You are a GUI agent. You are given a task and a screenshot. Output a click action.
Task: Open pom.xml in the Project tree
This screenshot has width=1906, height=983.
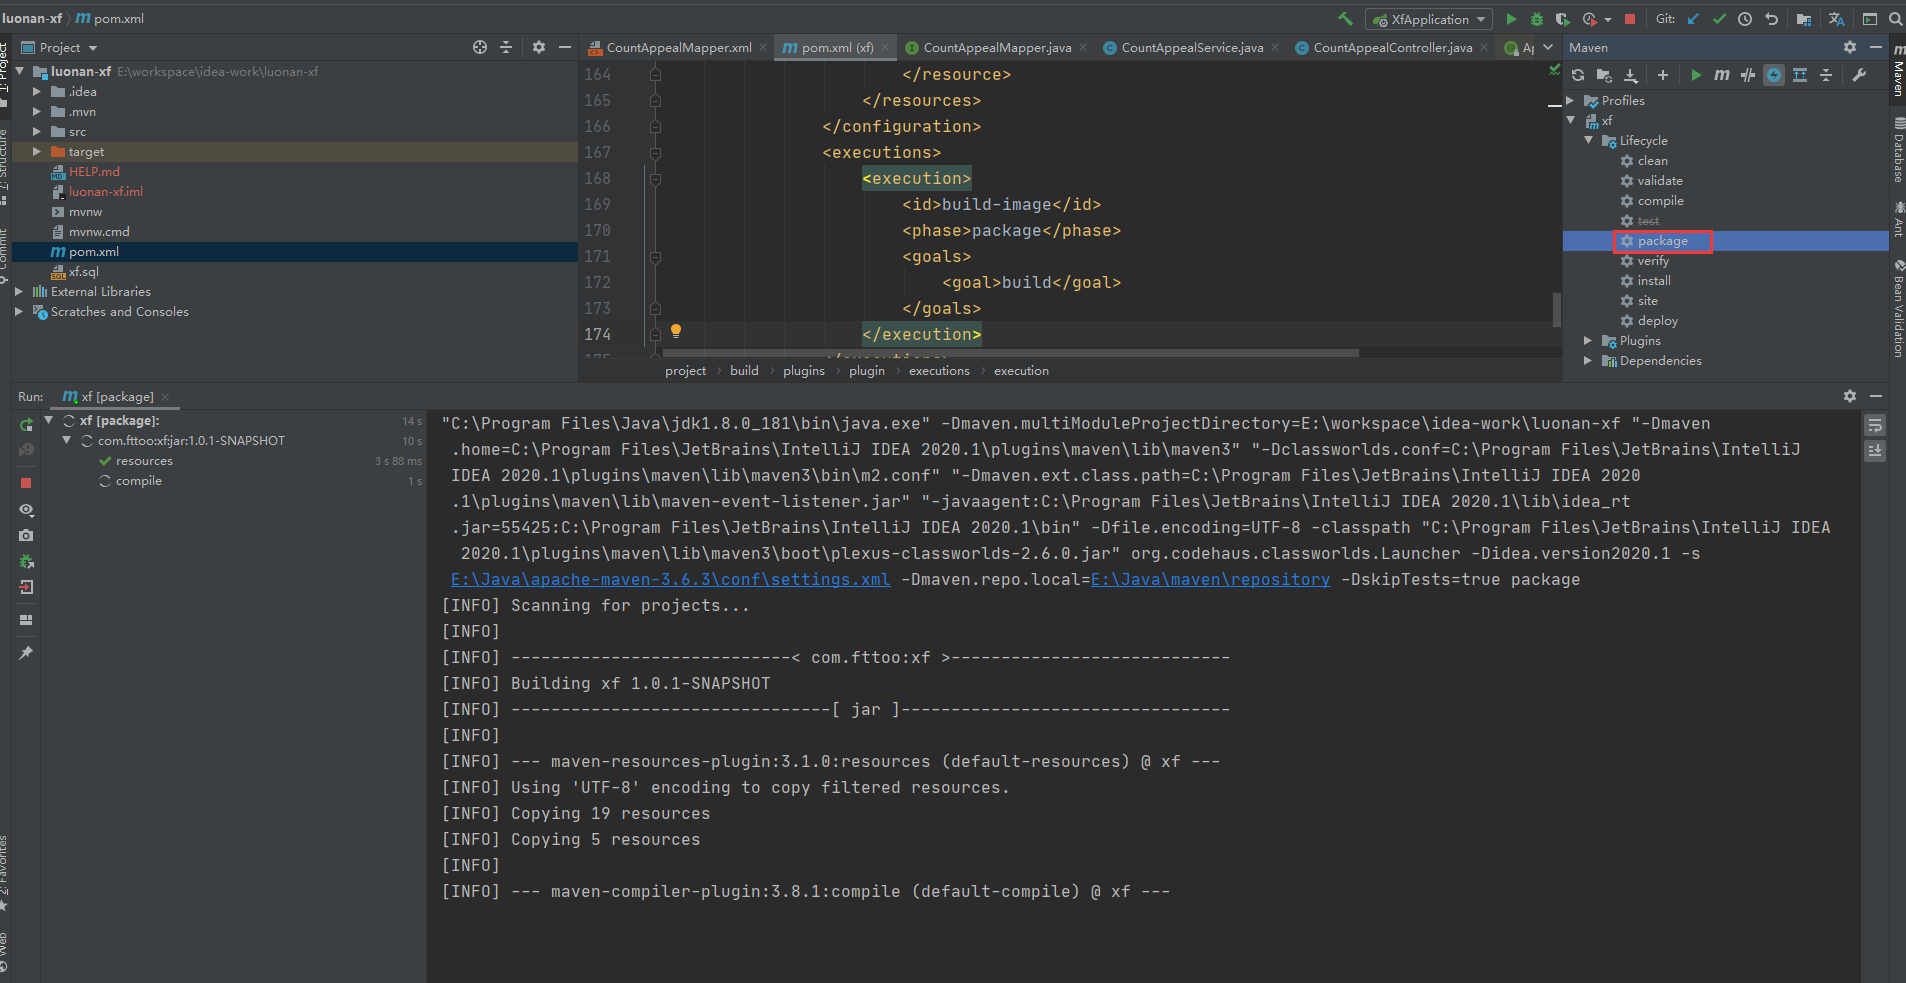tap(94, 252)
